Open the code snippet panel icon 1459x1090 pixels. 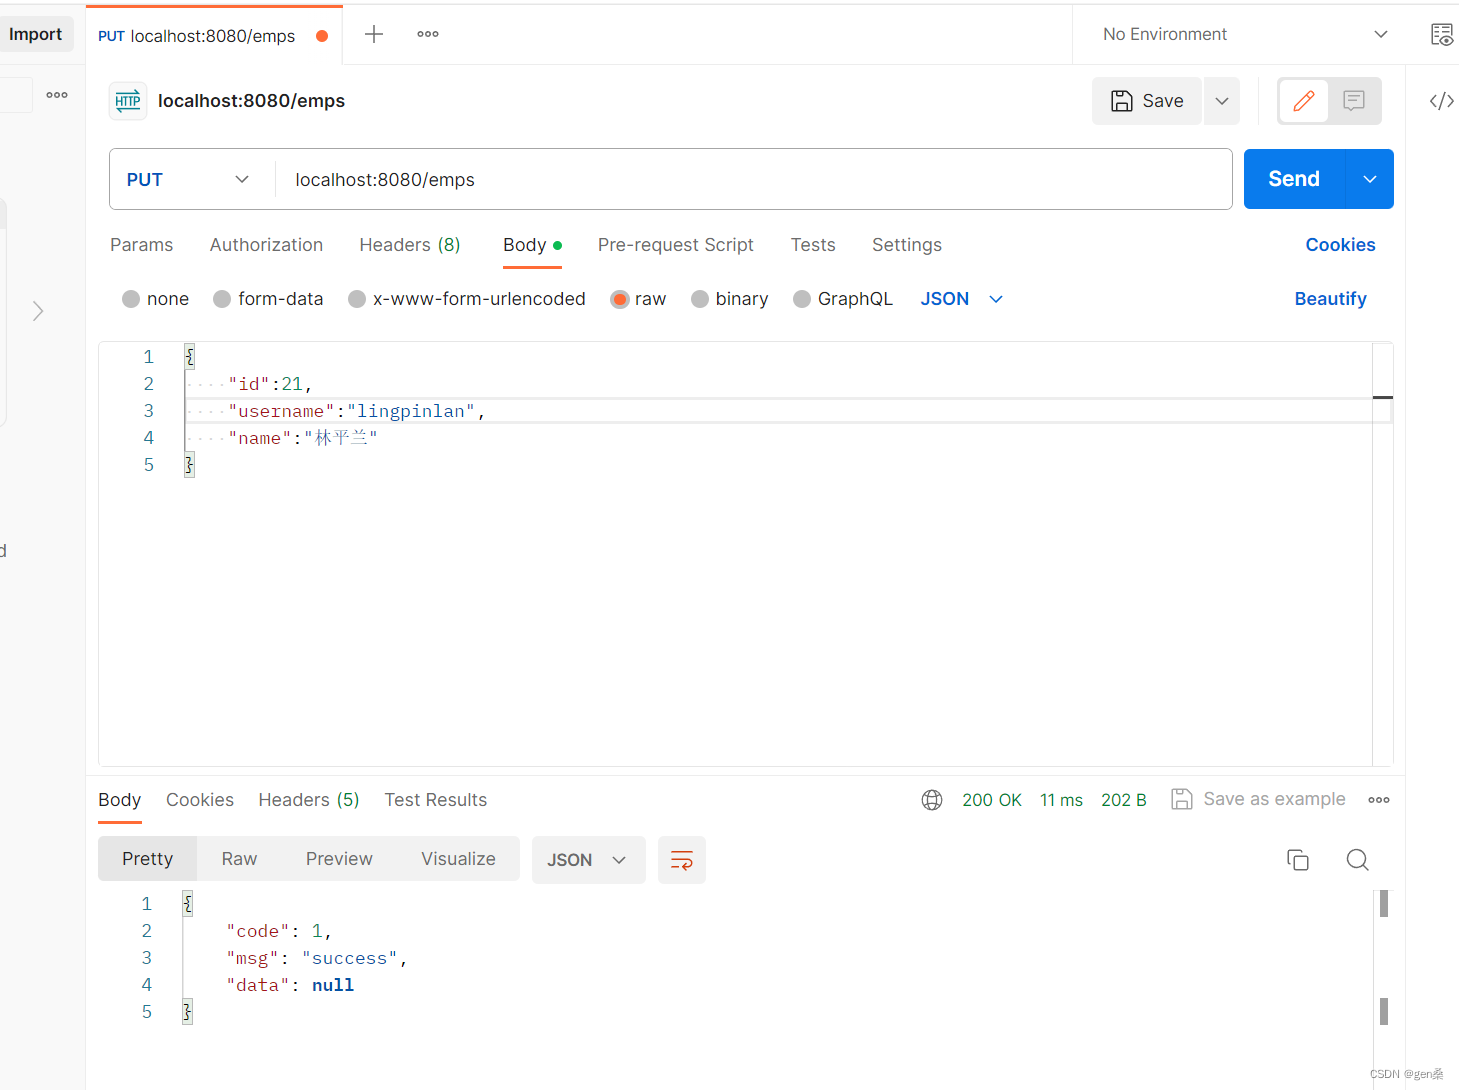[x=1441, y=101]
